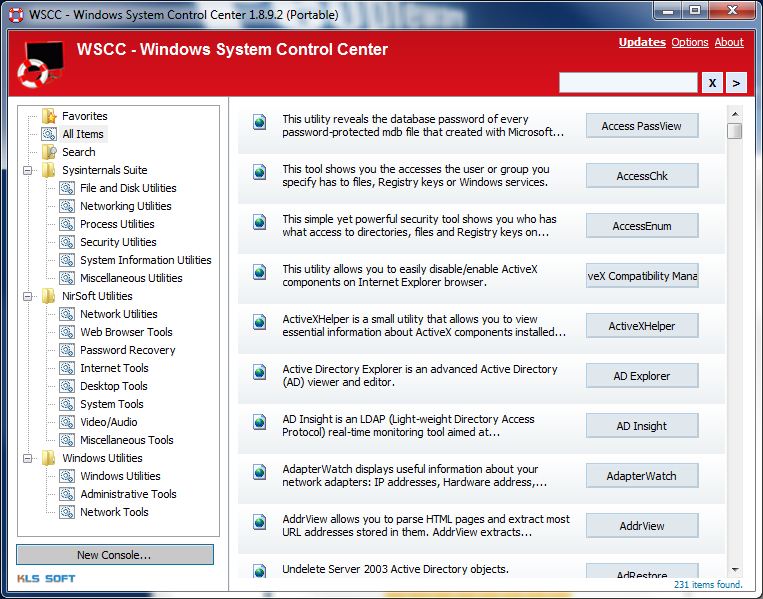Screen dimensions: 763x599
Task: Launch AdapterWatch button
Action: tap(642, 476)
